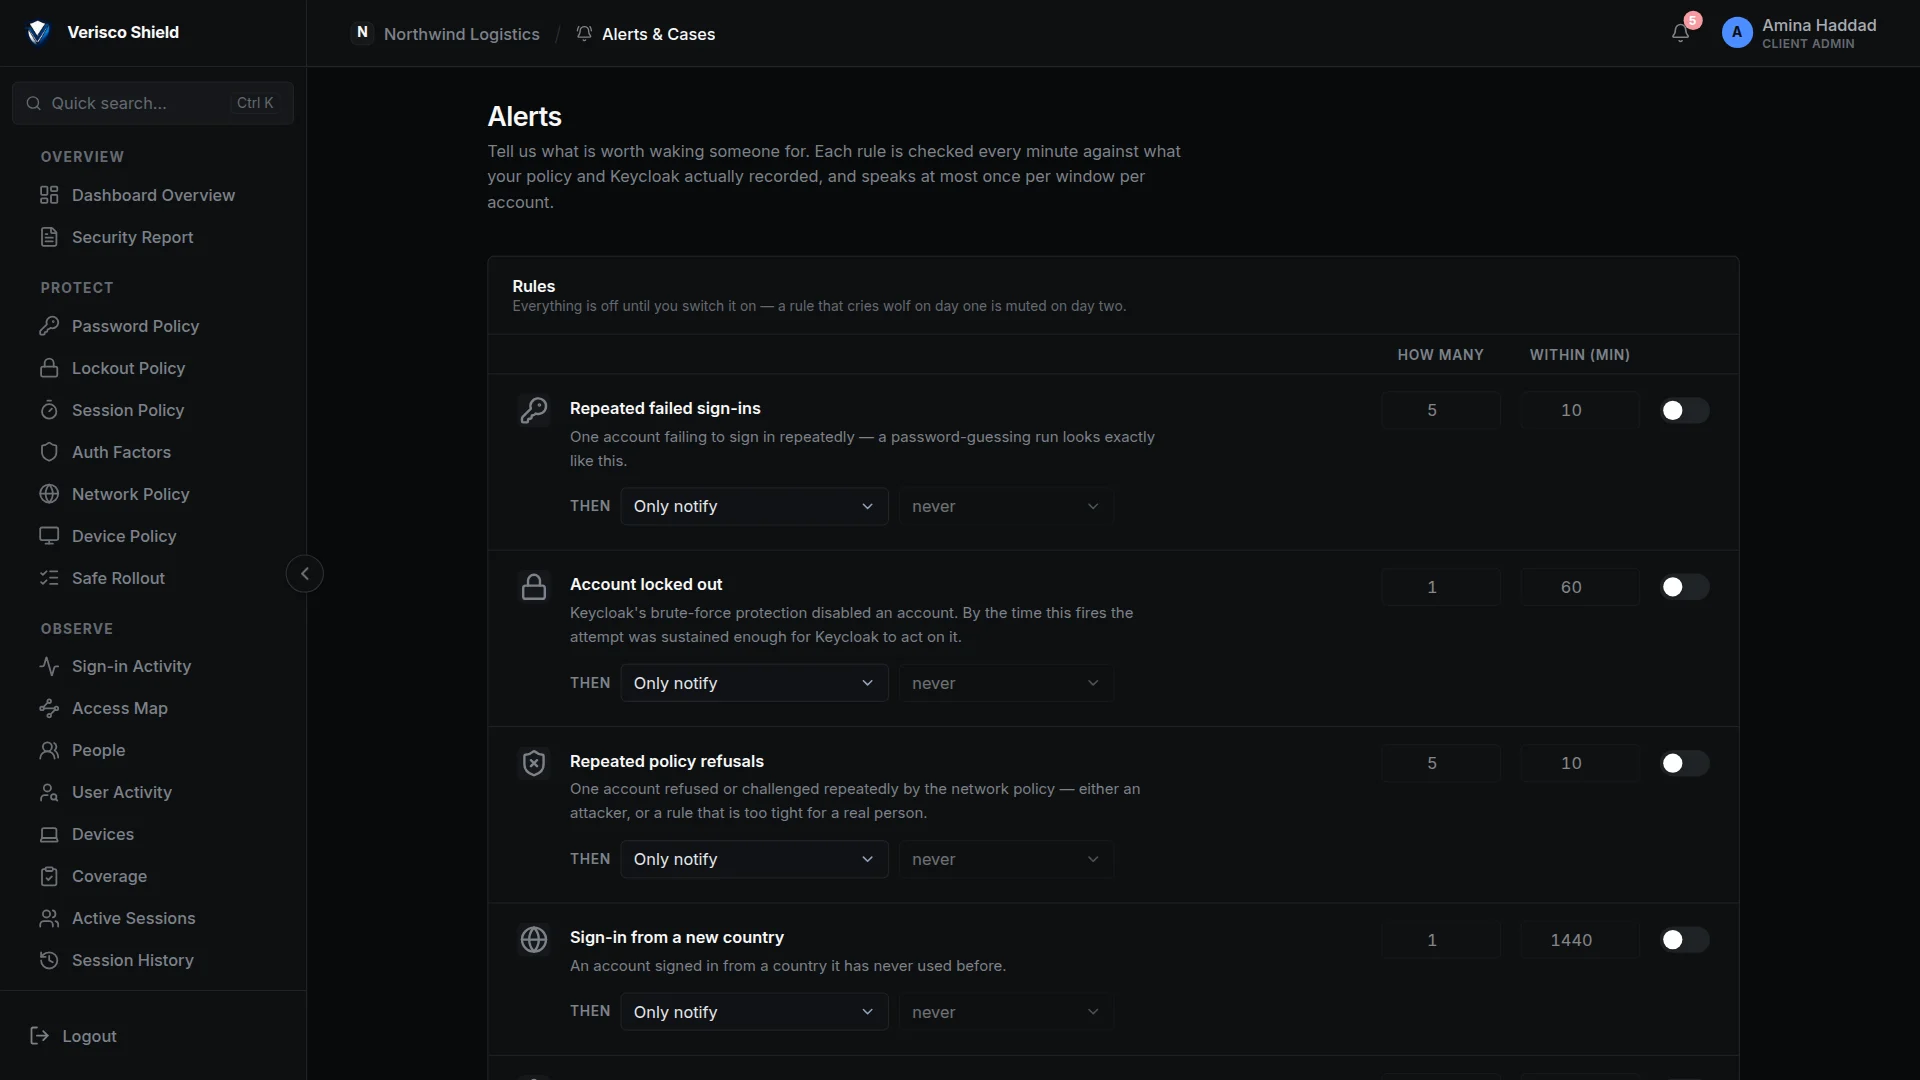Open 'never' dropdown for Account locked out
1920x1080 pixels.
tap(1006, 683)
